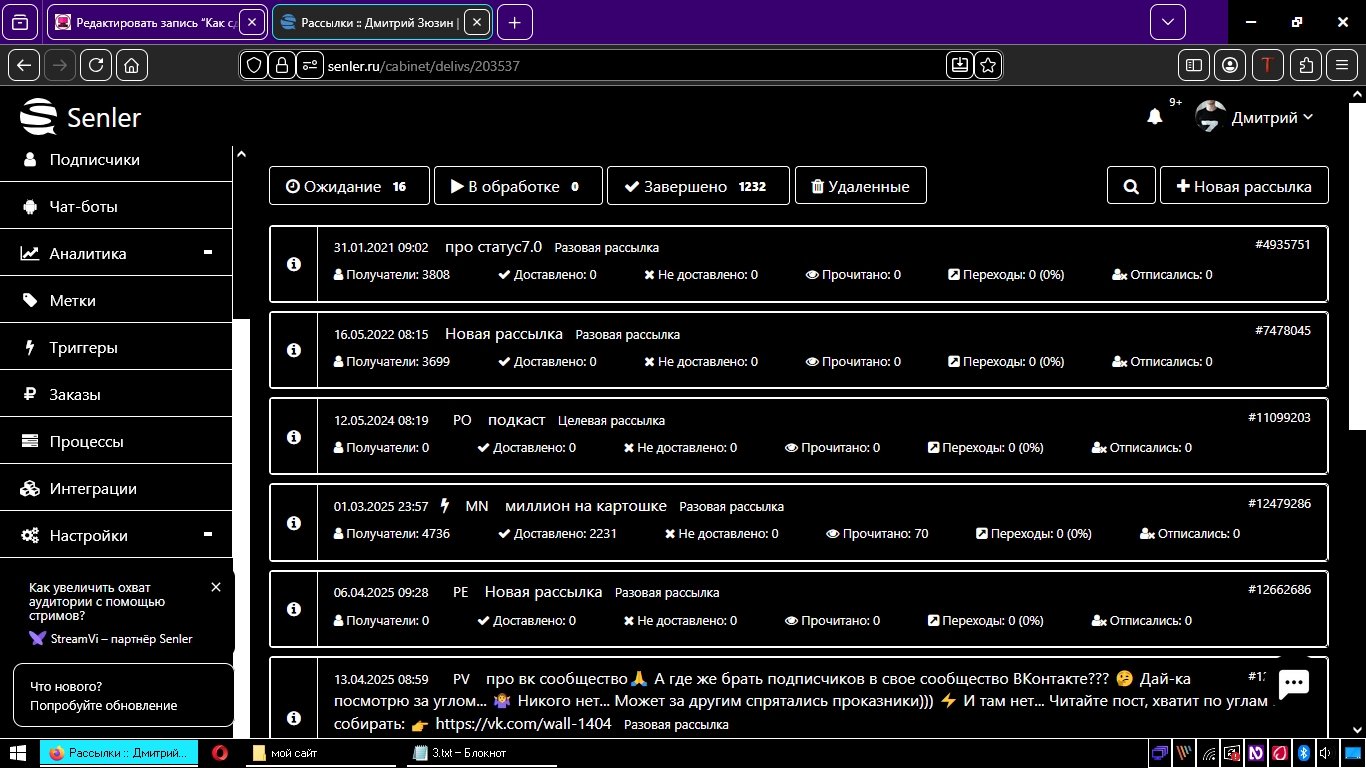Click the search magnifier button
Screen dimensions: 1366x768
coord(1131,186)
